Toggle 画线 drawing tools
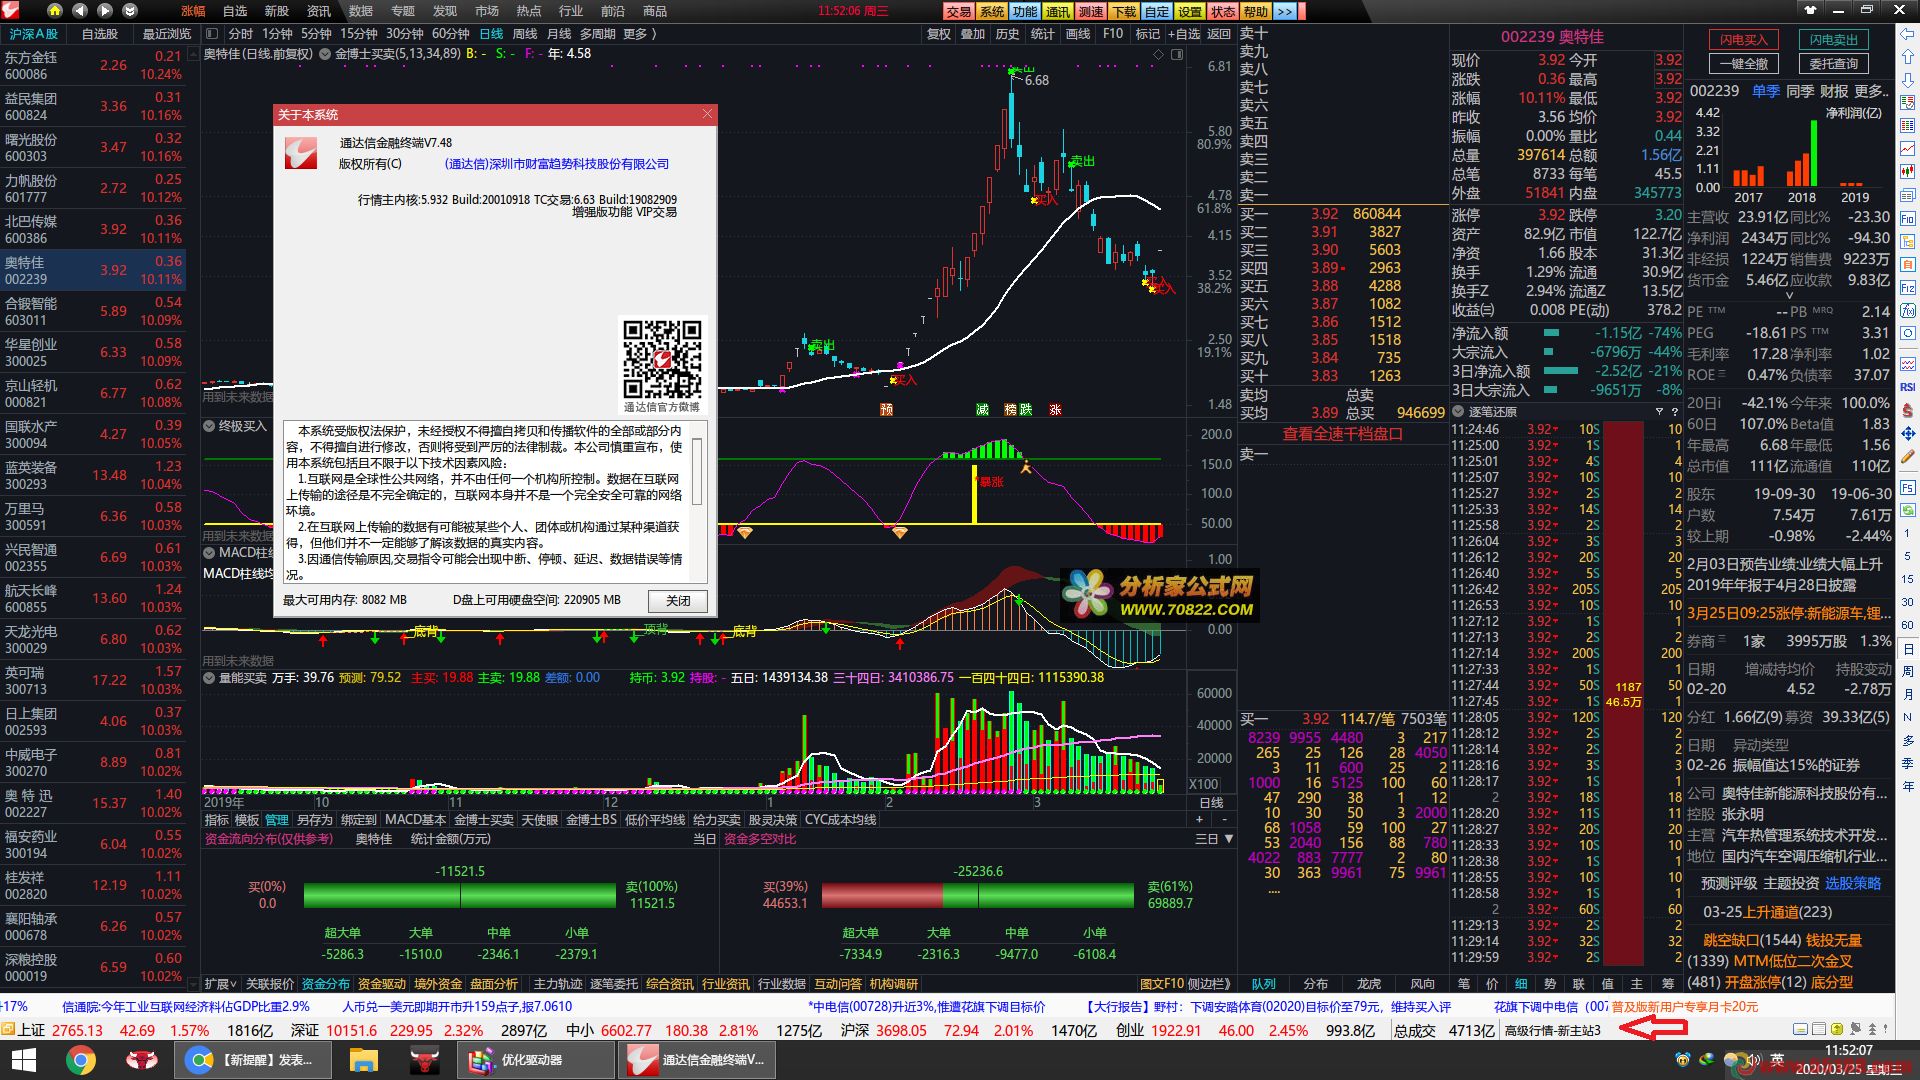This screenshot has height=1080, width=1920. [1078, 33]
